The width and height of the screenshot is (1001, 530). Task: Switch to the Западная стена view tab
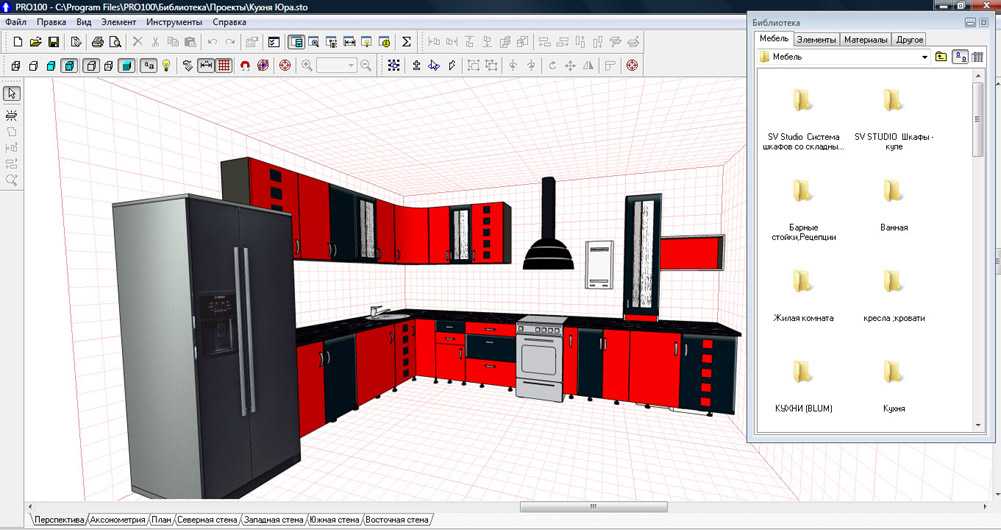tap(274, 520)
